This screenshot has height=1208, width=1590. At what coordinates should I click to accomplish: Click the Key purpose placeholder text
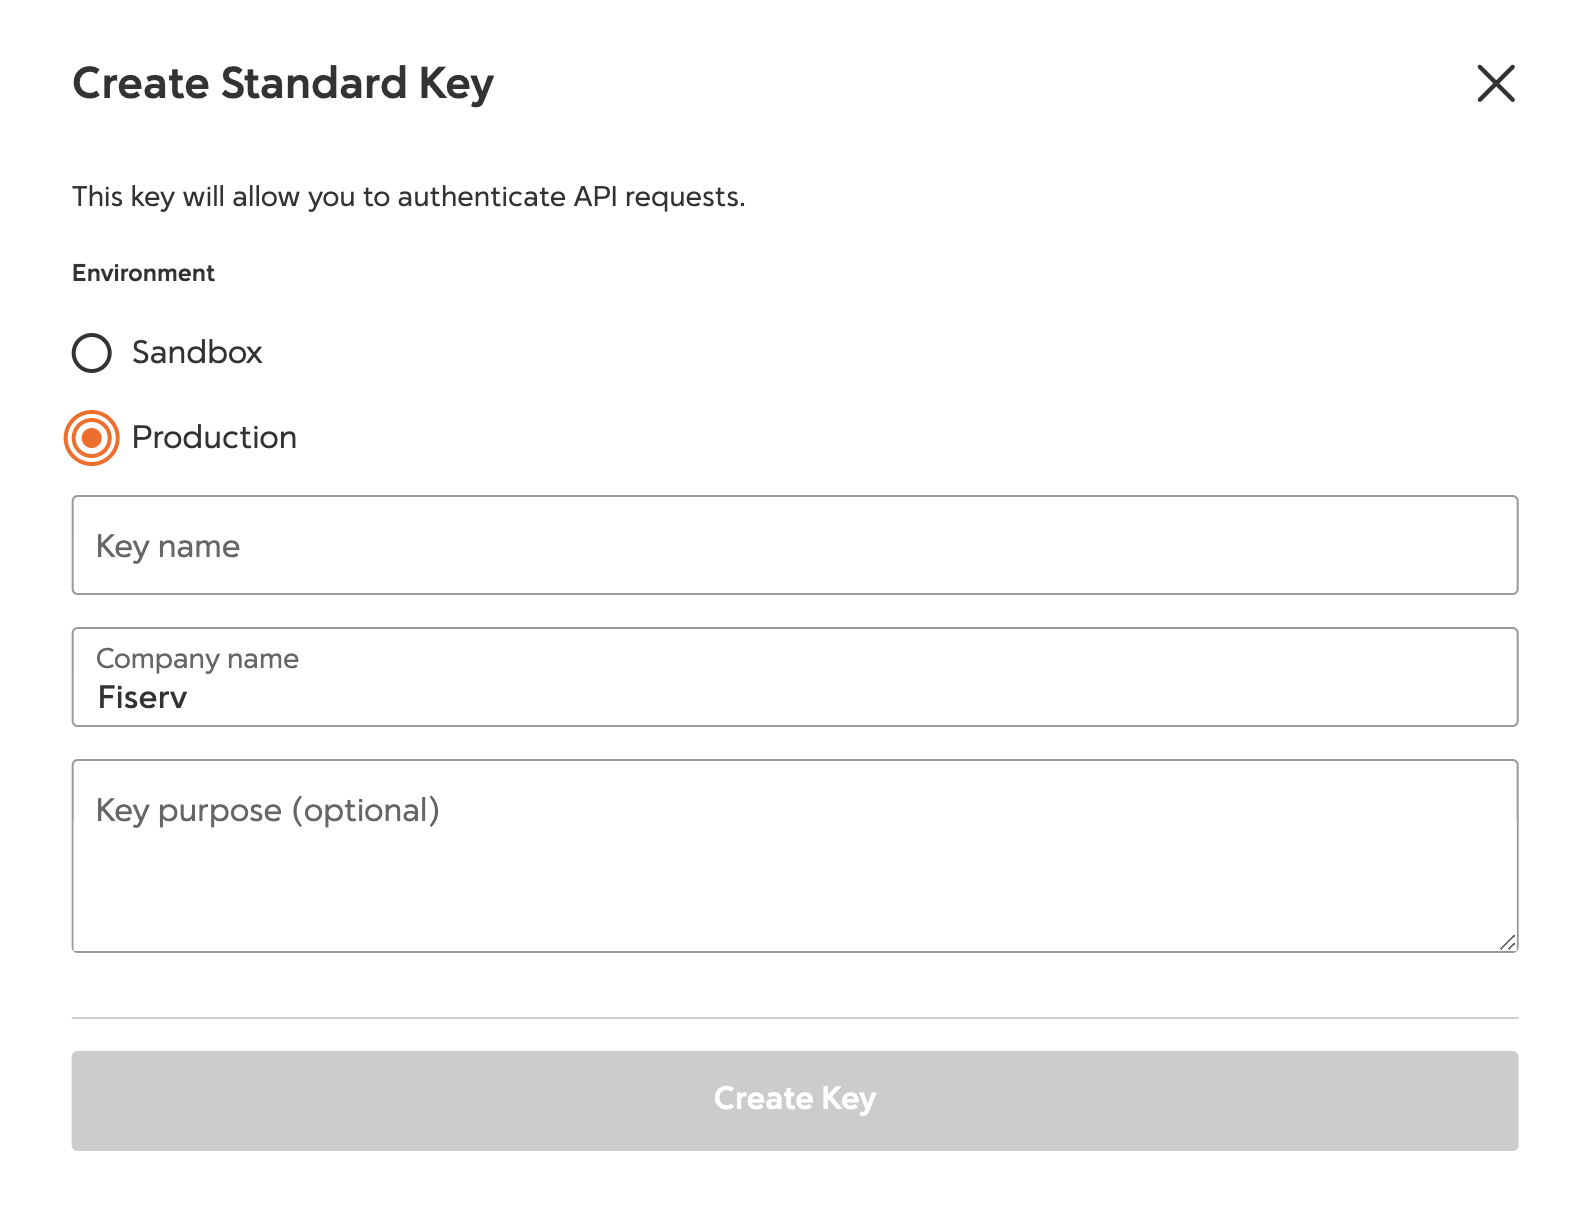[x=267, y=811]
